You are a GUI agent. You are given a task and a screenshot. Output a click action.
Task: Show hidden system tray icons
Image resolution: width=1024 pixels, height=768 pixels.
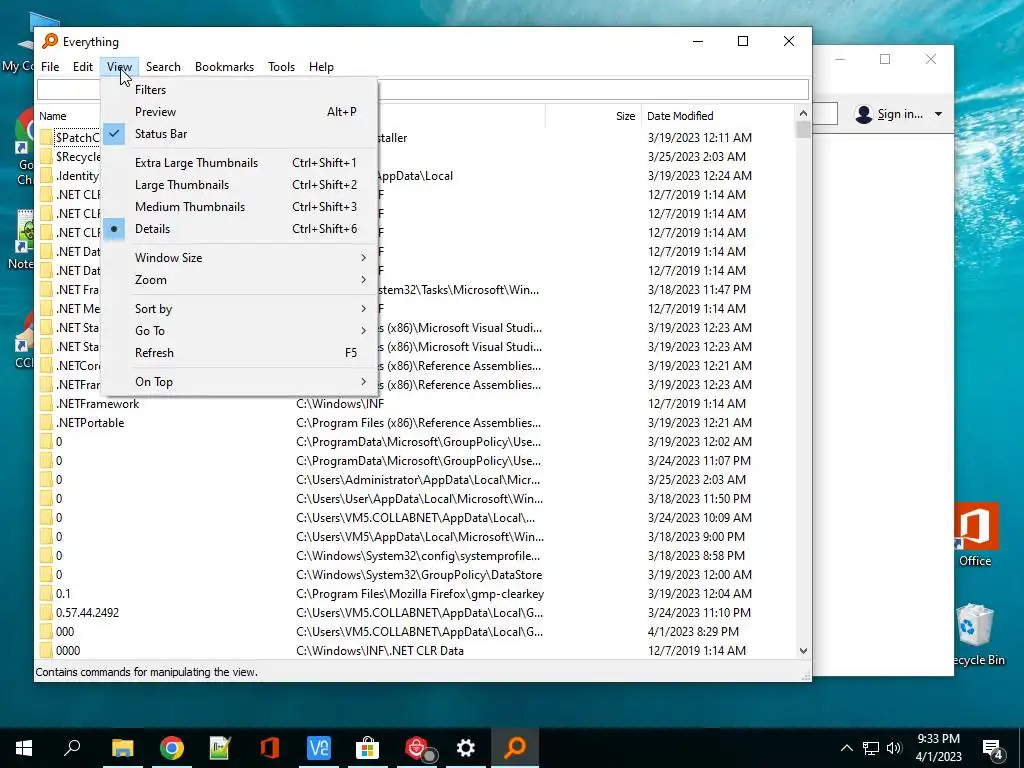(x=846, y=748)
